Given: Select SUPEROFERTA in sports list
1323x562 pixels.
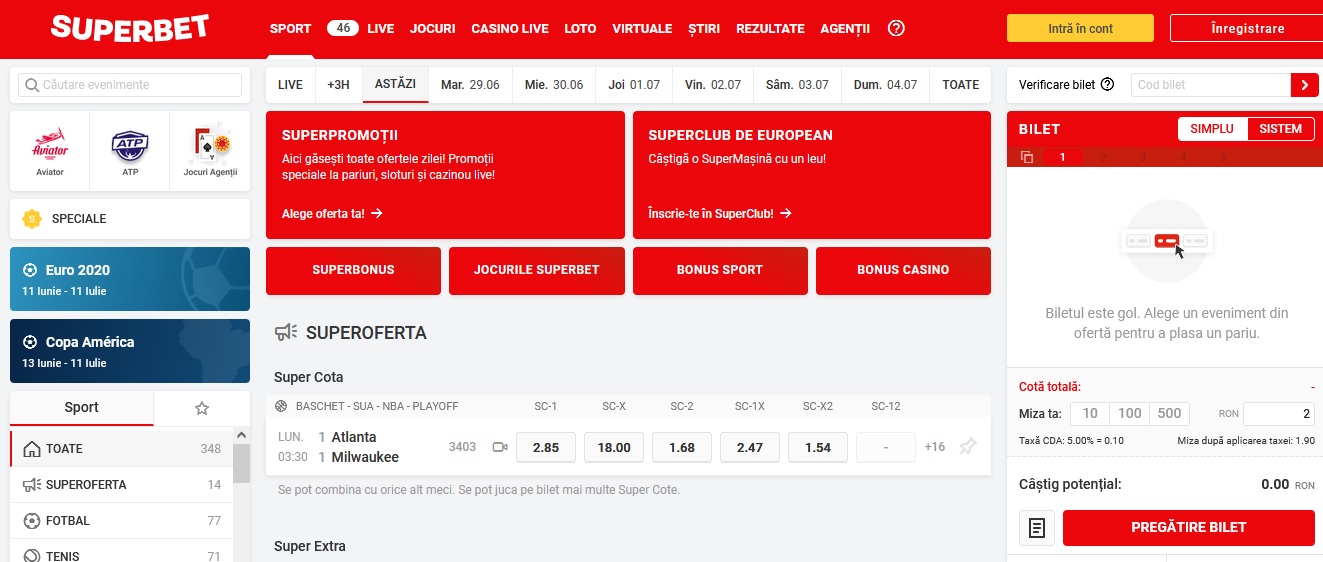Looking at the screenshot, I should coord(122,485).
